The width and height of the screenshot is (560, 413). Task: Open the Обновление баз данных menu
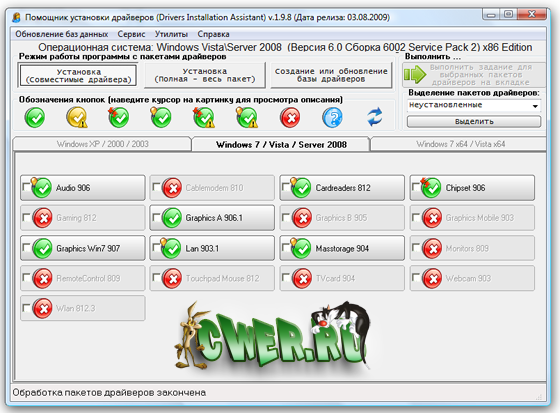[x=61, y=34]
